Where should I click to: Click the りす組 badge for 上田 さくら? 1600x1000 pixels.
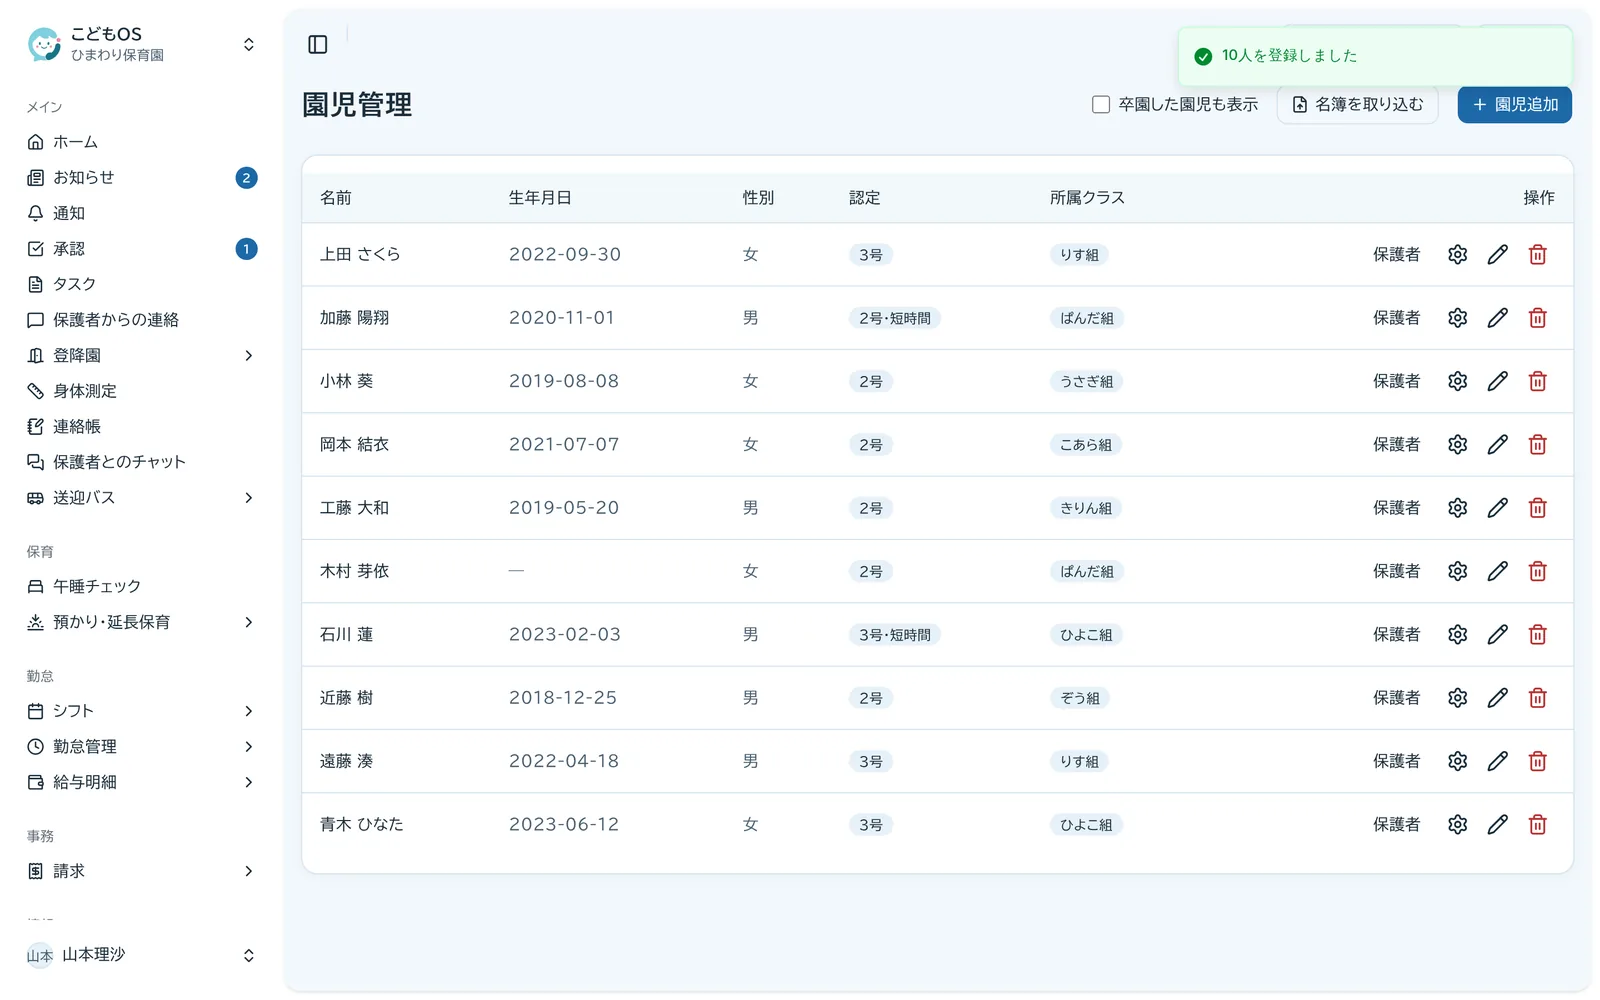click(x=1079, y=255)
